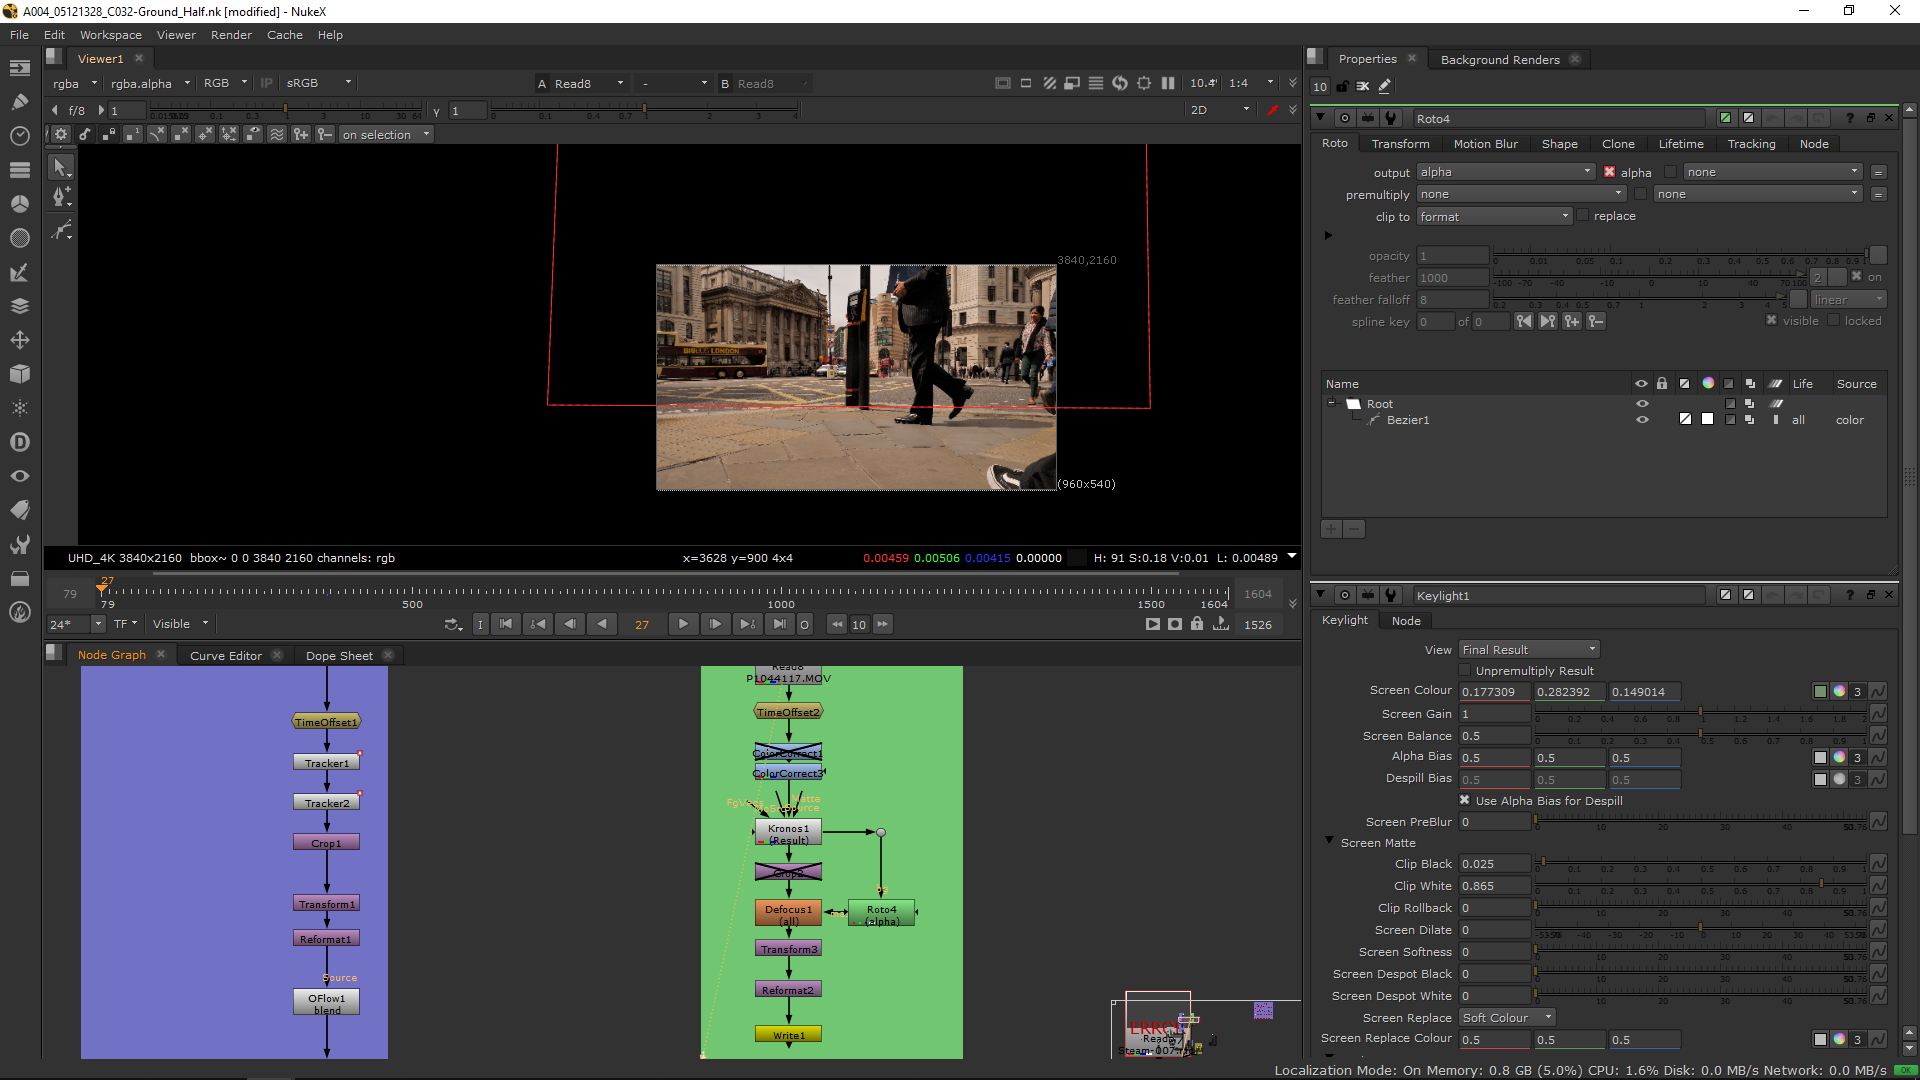The image size is (1920, 1080).
Task: Click the Transform nodes move icon
Action: click(x=19, y=340)
